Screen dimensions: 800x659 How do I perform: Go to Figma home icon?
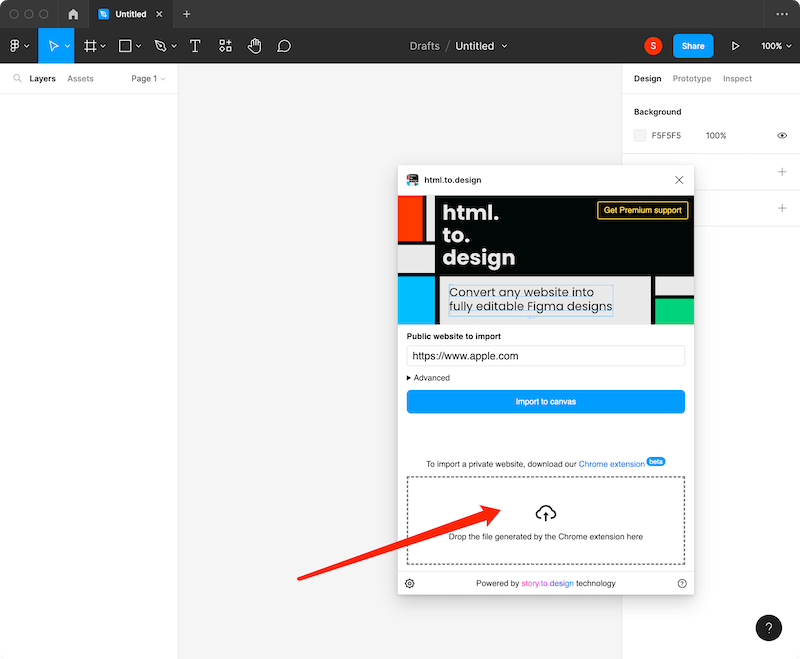[73, 14]
